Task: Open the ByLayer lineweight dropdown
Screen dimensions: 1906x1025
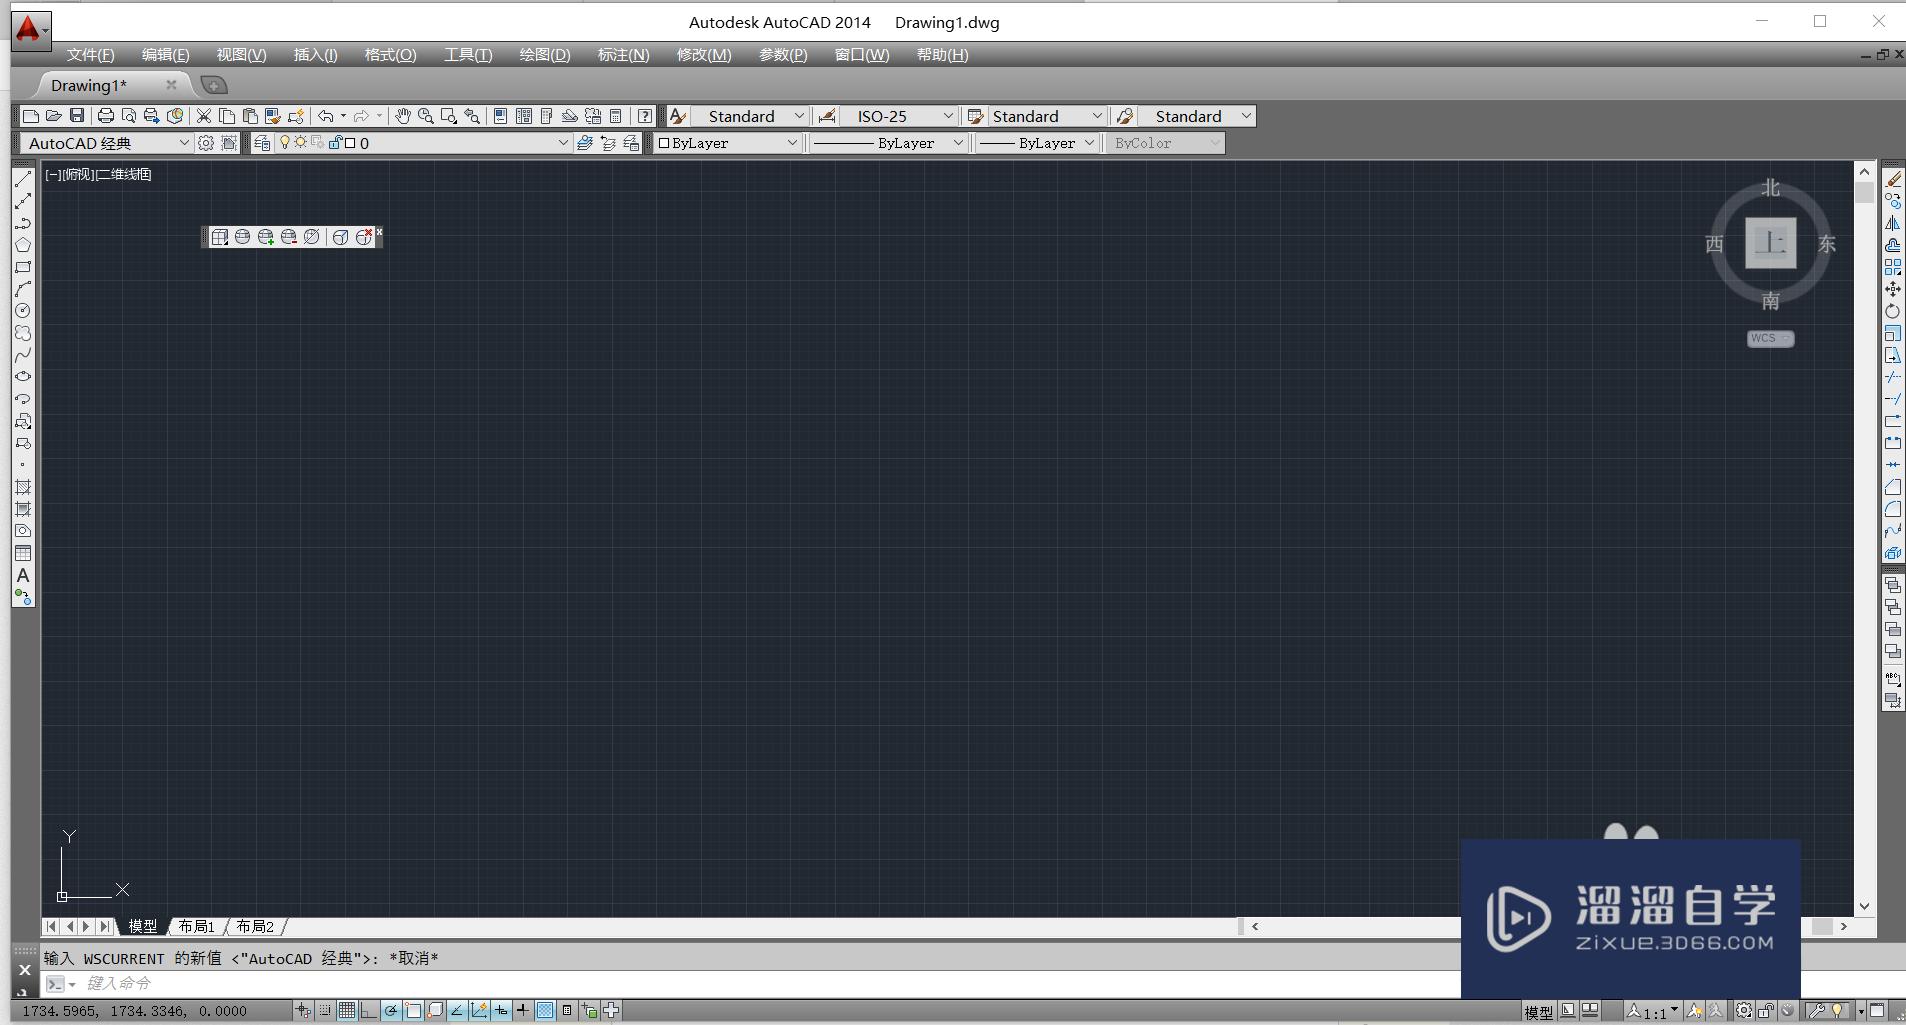Action: (x=1037, y=143)
